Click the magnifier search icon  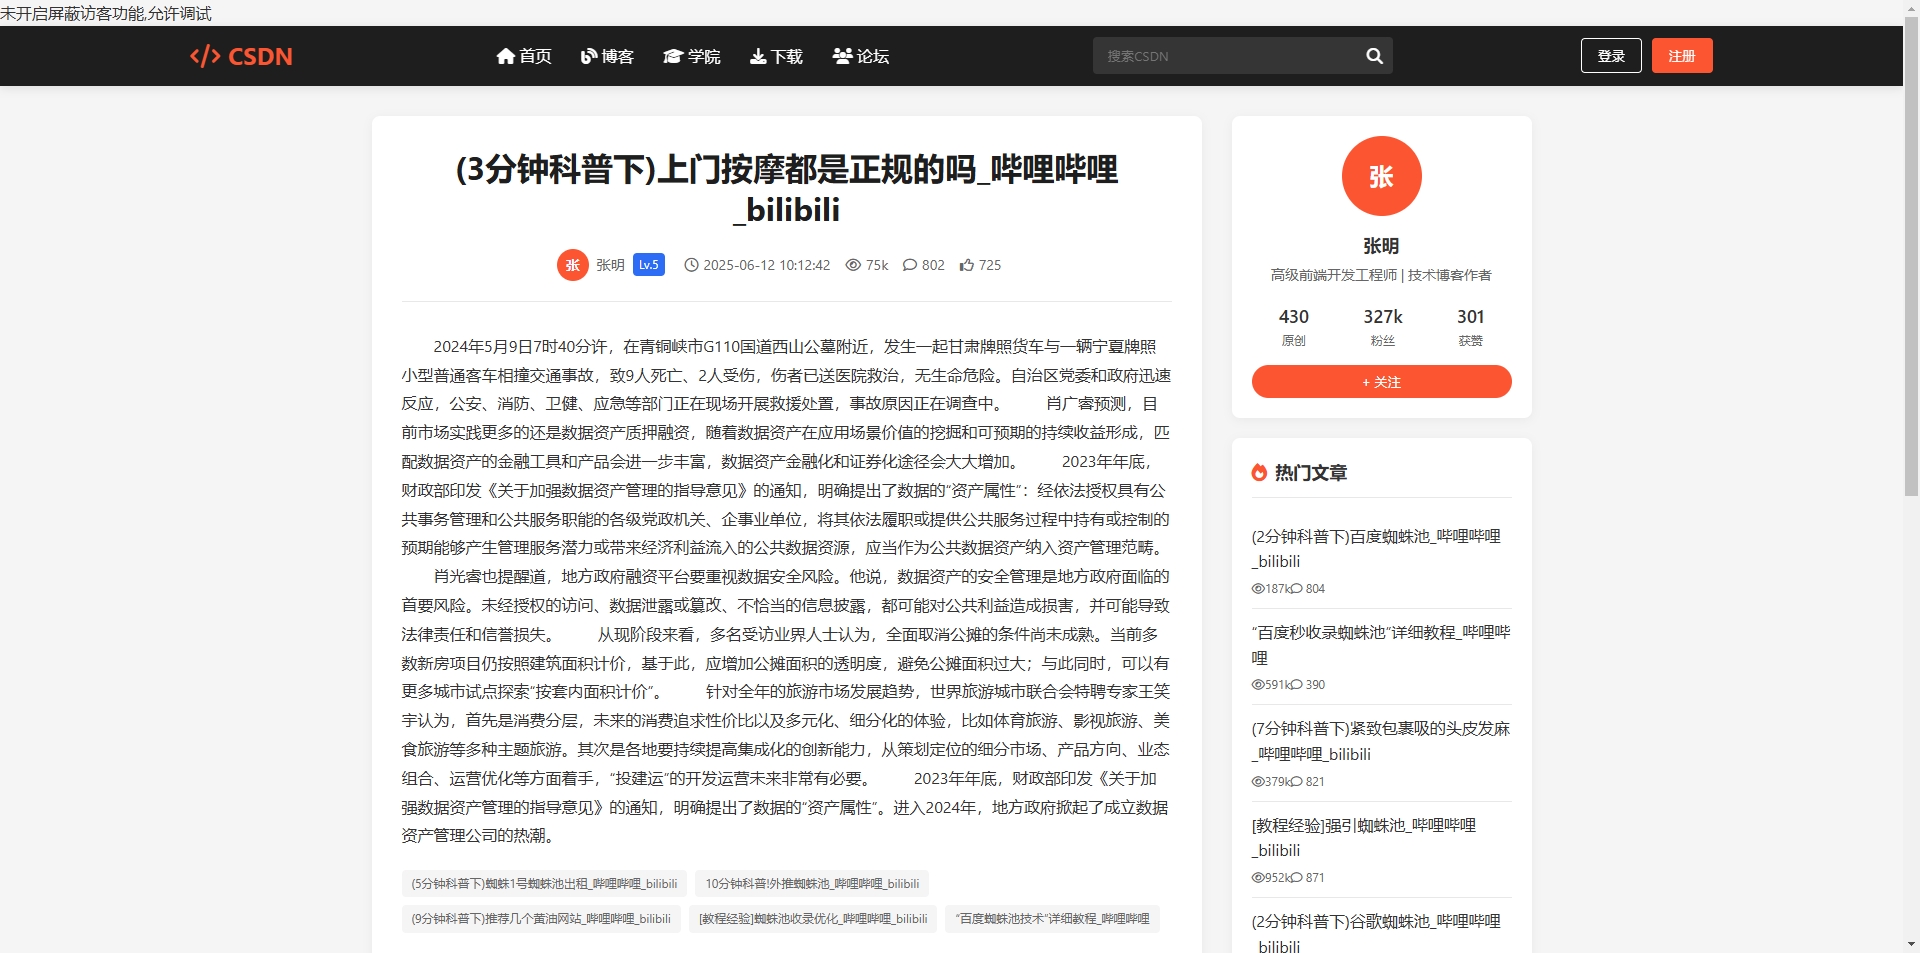pos(1375,56)
